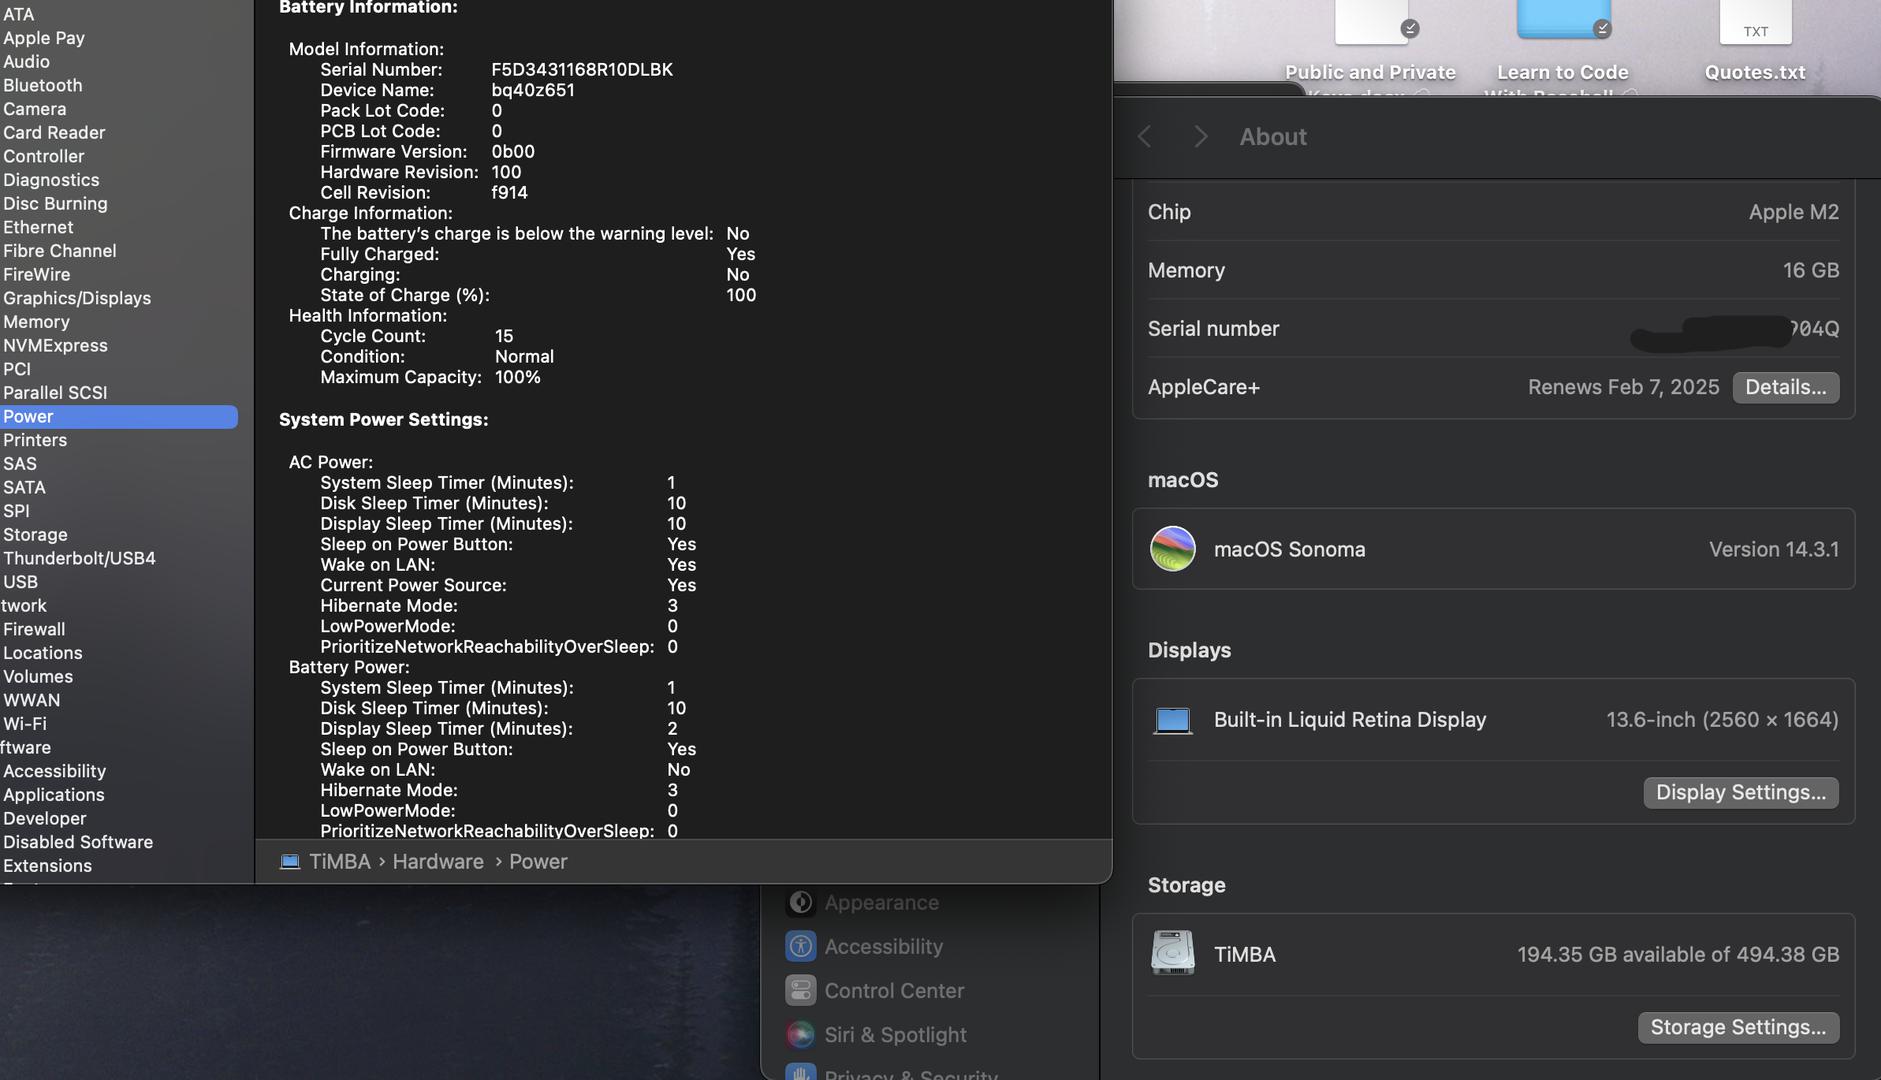The height and width of the screenshot is (1080, 1881).
Task: Open the Appearance settings icon
Action: coord(800,903)
